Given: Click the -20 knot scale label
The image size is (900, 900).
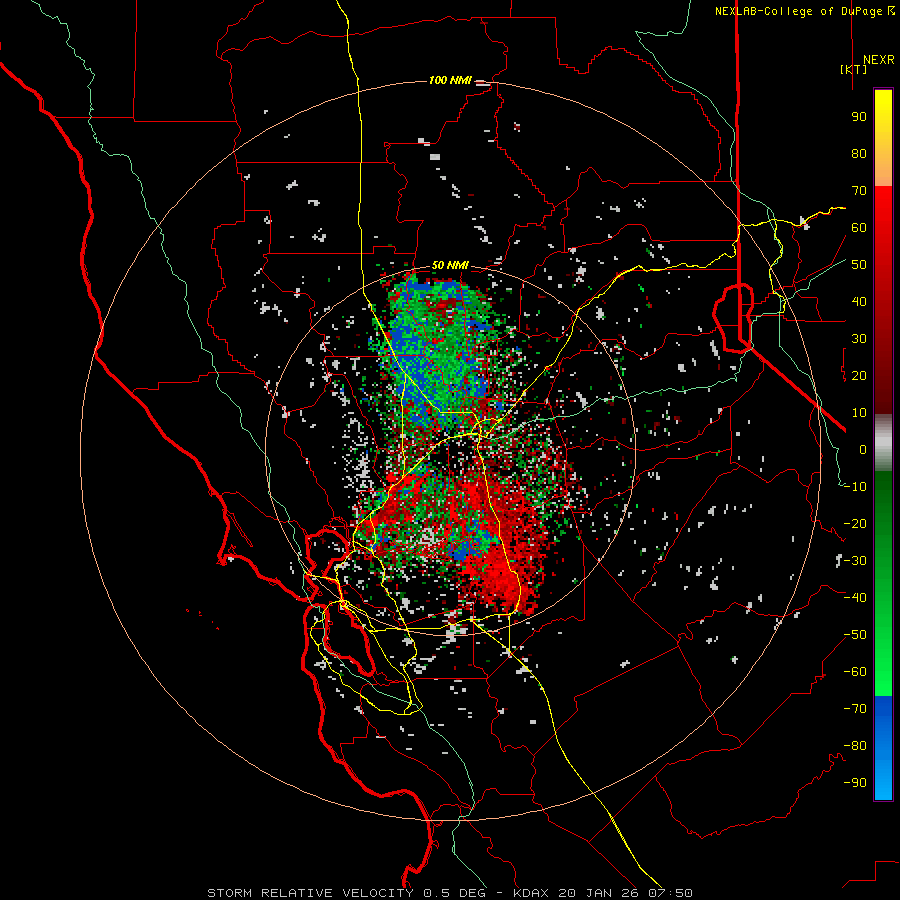Looking at the screenshot, I should (x=855, y=524).
